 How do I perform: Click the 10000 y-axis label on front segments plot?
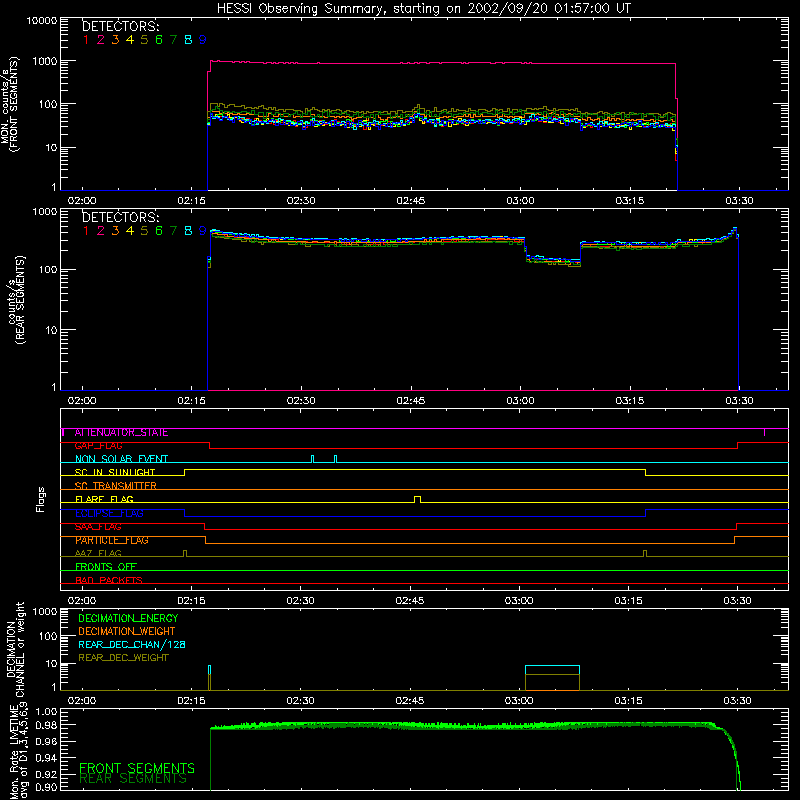coord(42,21)
